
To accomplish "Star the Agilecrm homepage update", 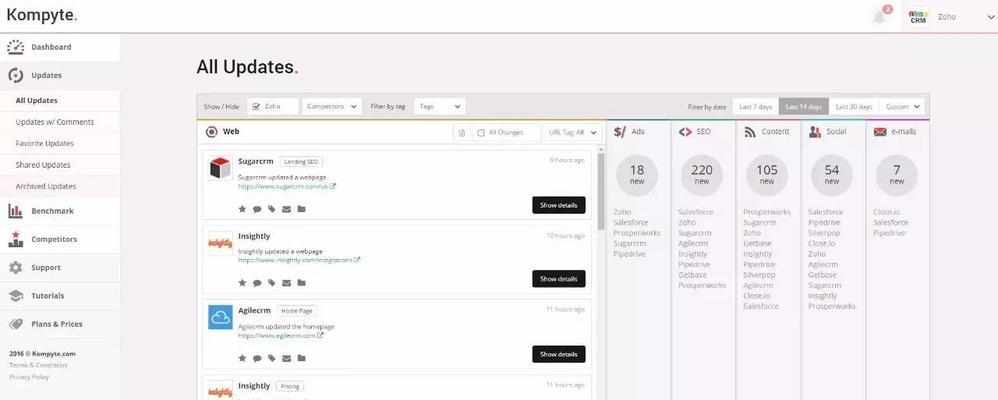I will (242, 358).
